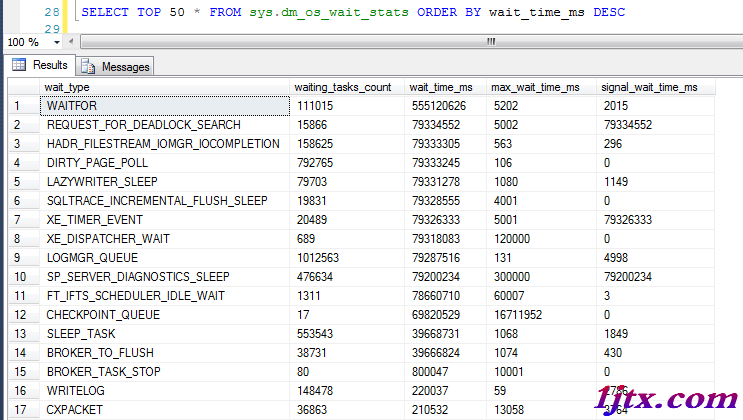Select the SP_SERVER_DIAGNOSTICS_SLEEP cell
The image size is (743, 420).
pyautogui.click(x=164, y=276)
